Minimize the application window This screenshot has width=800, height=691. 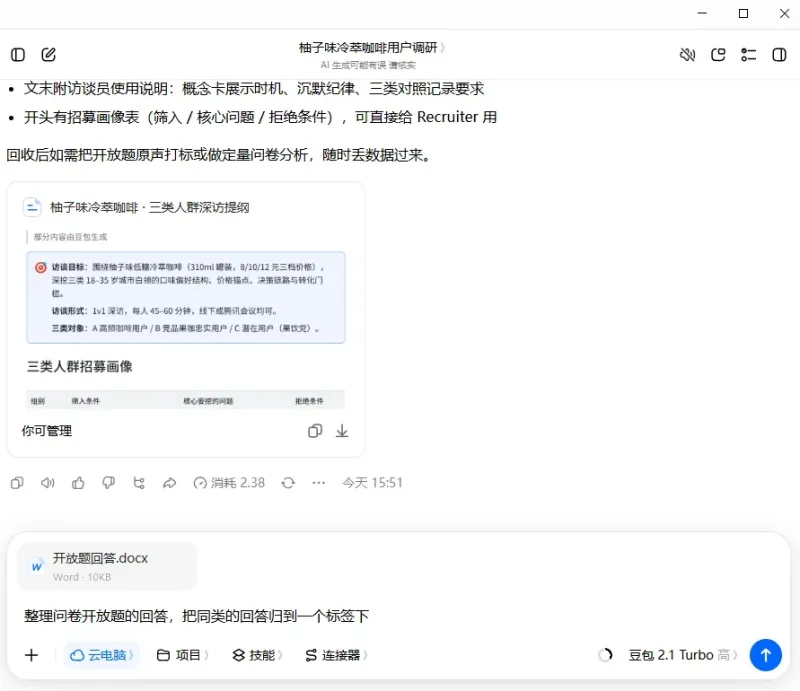coord(703,13)
